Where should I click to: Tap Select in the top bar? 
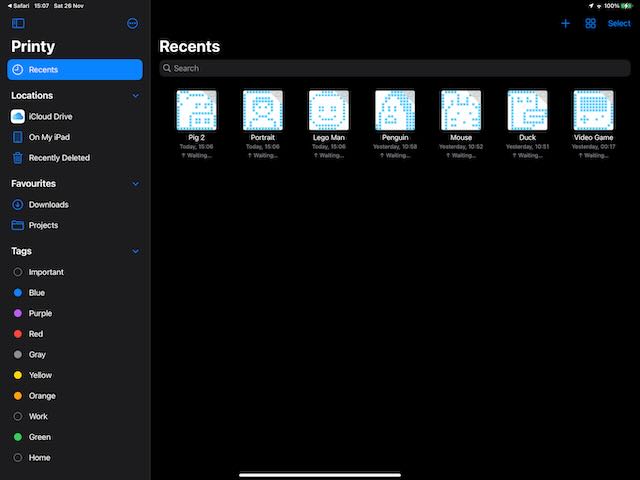pos(619,24)
